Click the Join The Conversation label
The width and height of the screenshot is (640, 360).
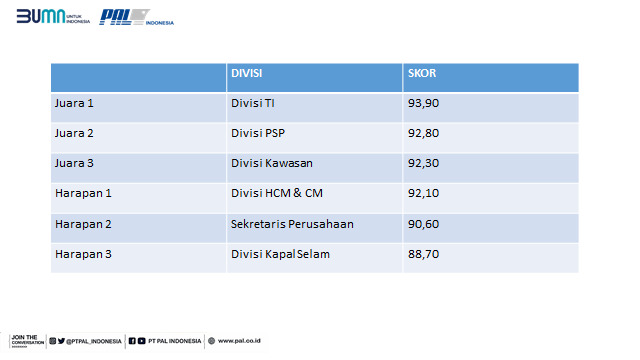[28, 340]
